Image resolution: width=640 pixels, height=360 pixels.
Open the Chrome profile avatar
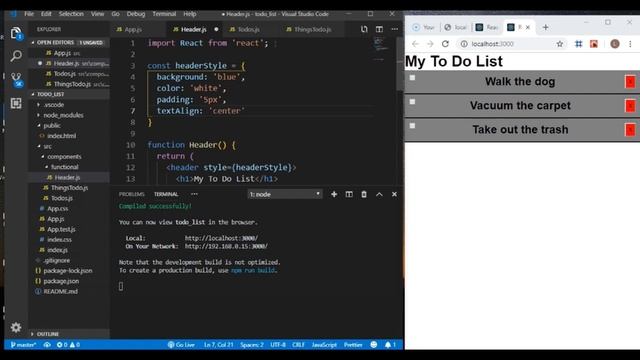tap(615, 44)
